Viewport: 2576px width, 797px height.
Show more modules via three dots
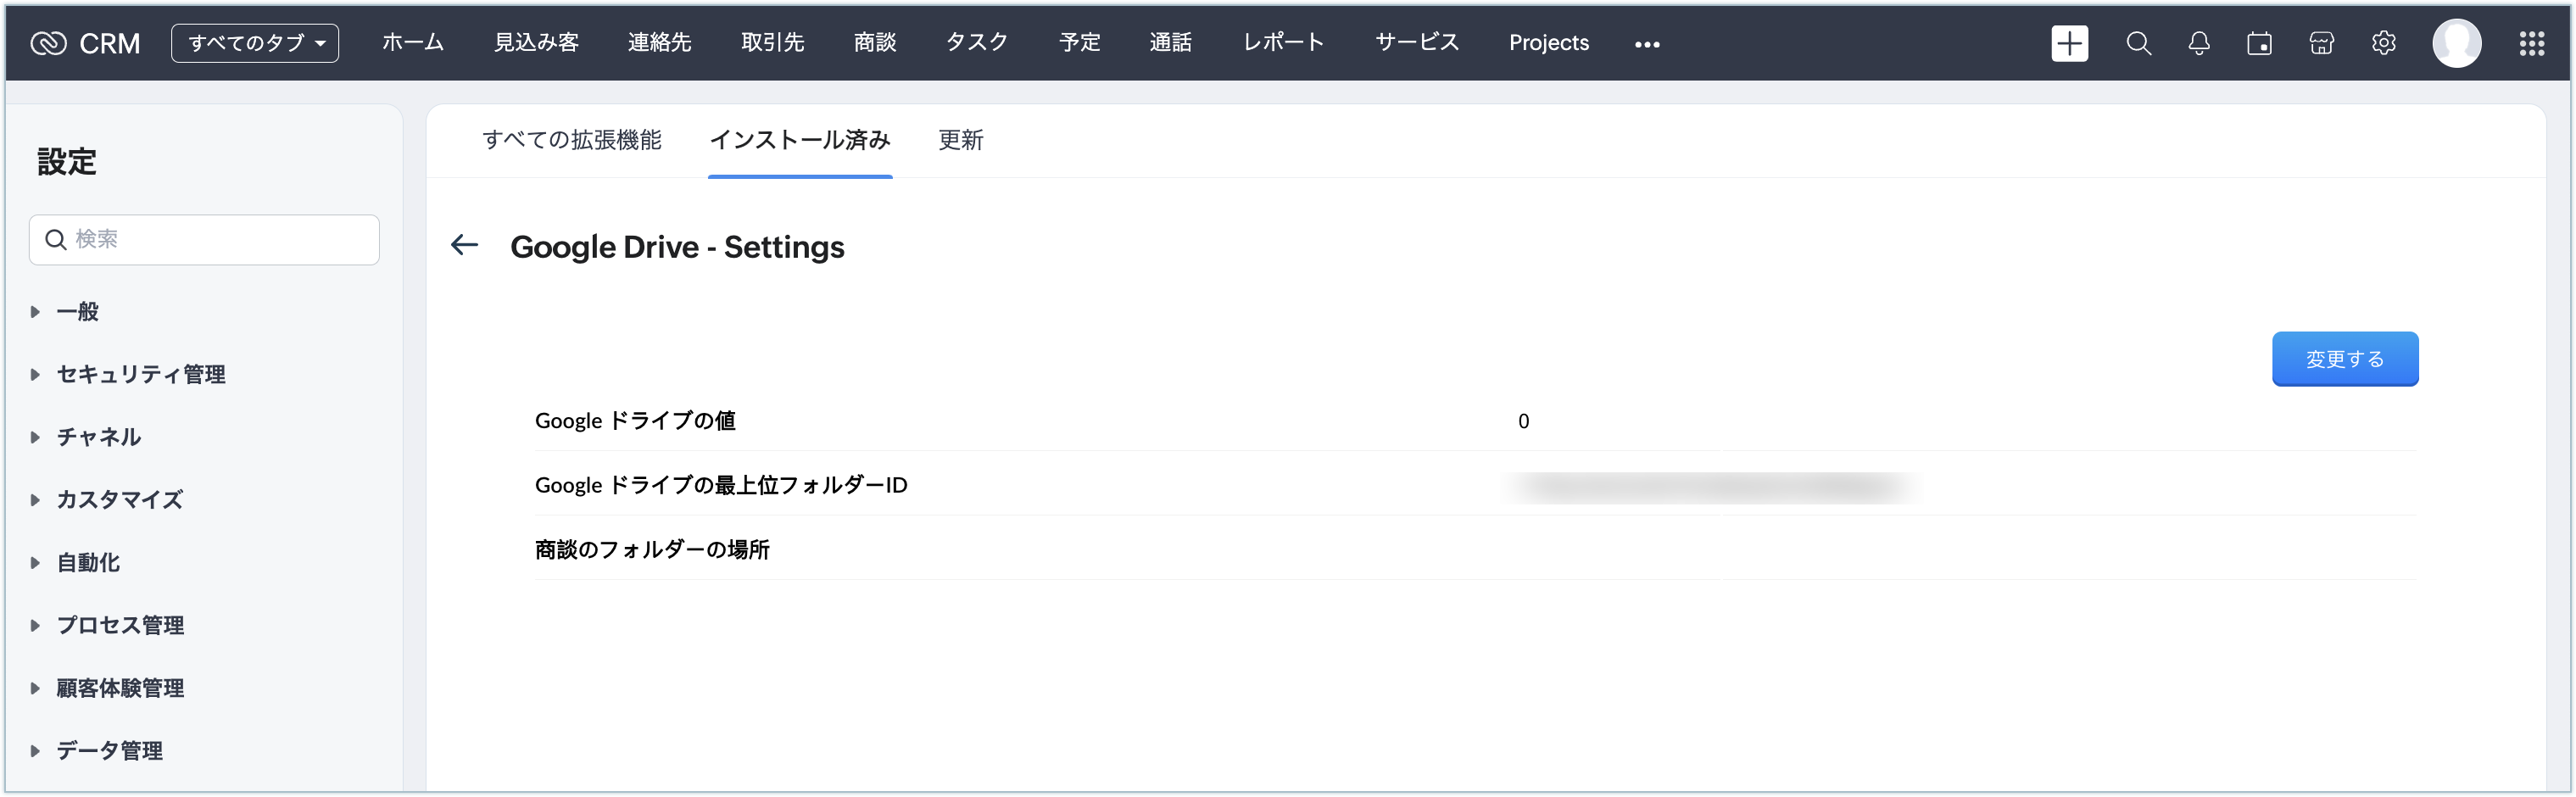point(1647,44)
